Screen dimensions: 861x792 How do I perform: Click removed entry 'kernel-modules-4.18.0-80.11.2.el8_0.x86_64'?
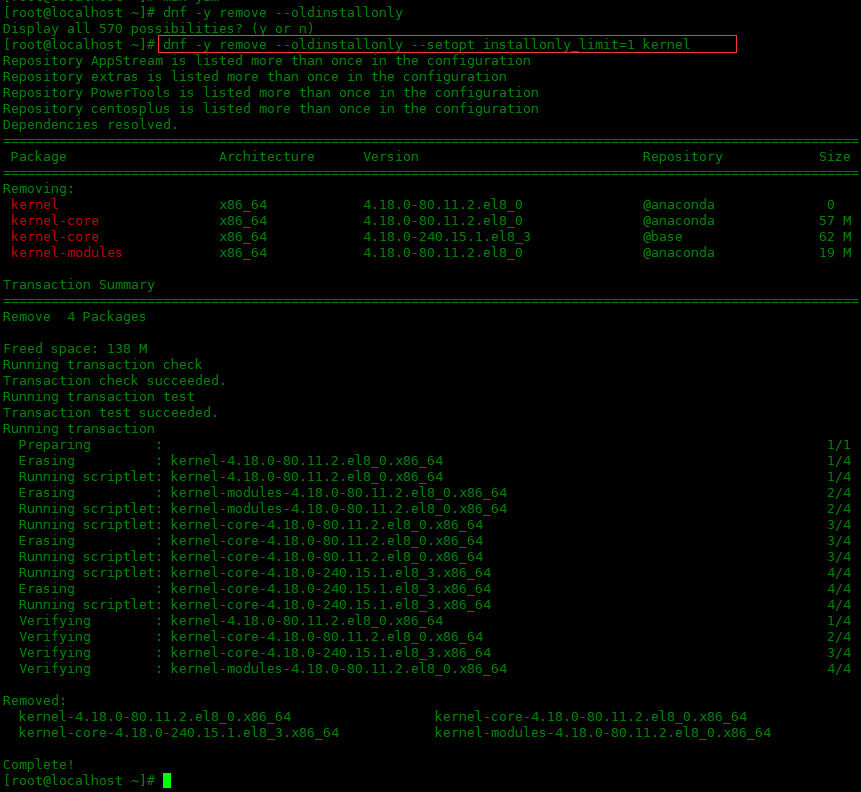(x=603, y=733)
